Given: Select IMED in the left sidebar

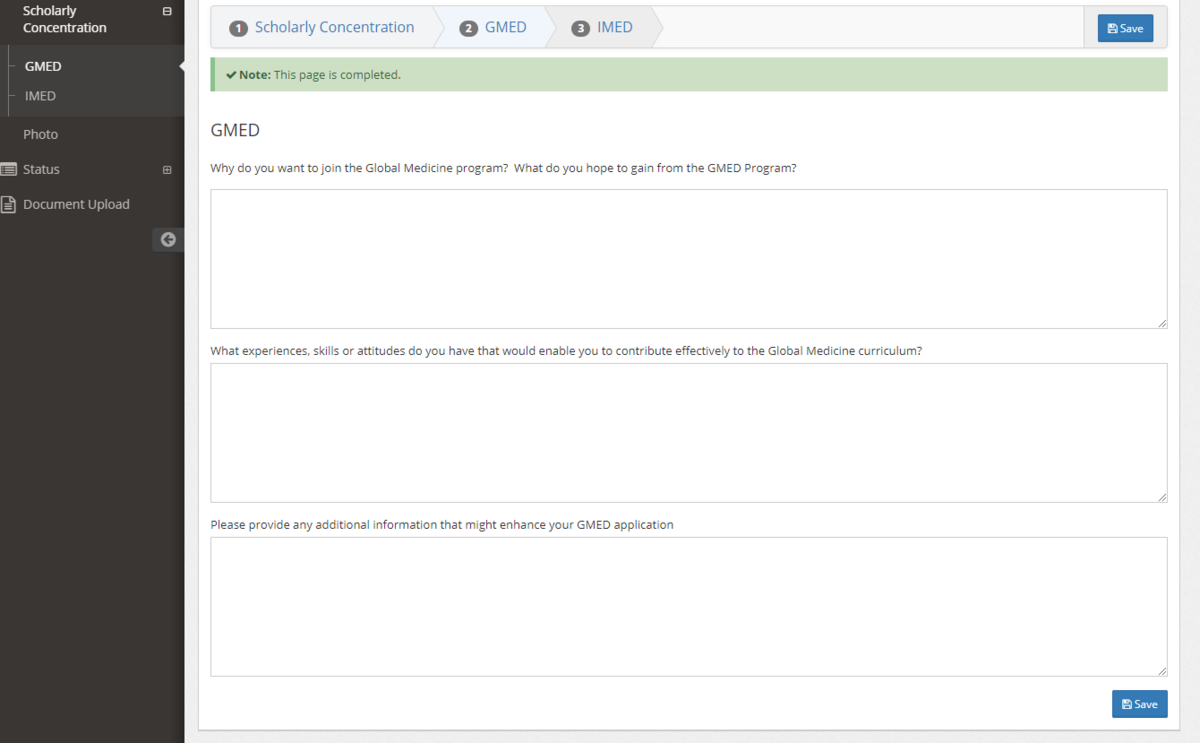Looking at the screenshot, I should tap(40, 96).
